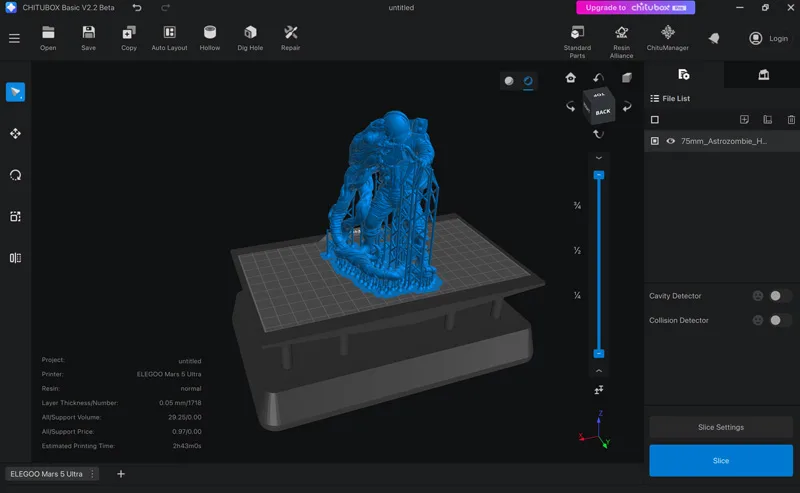This screenshot has width=800, height=493.
Task: Toggle perspective cube view icon
Action: point(627,78)
